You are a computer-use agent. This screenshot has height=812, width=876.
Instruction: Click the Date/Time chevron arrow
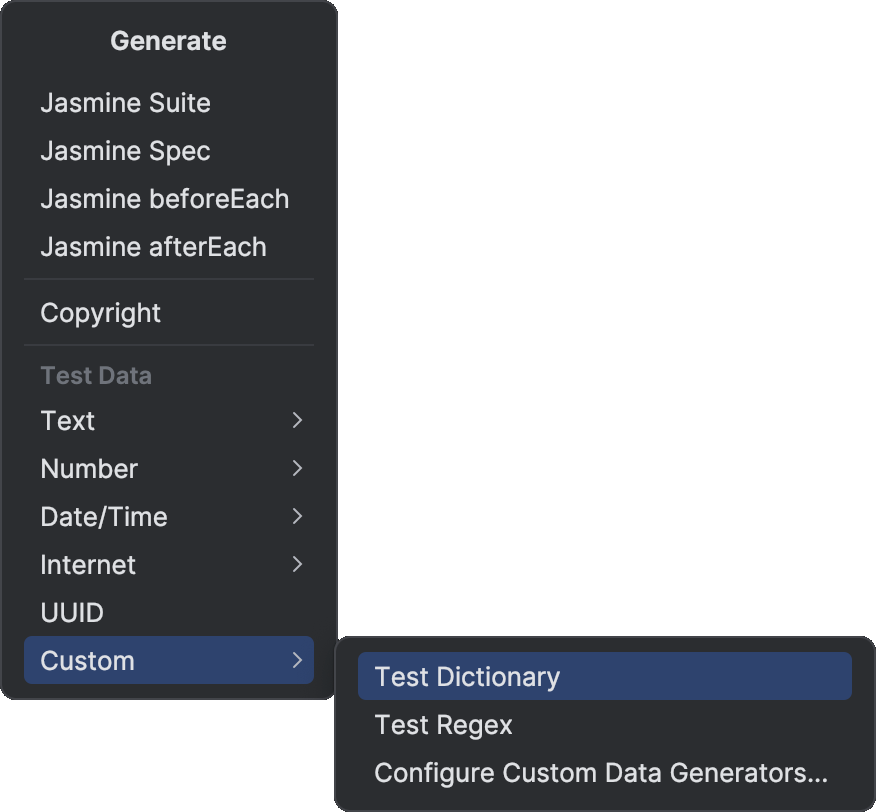297,517
